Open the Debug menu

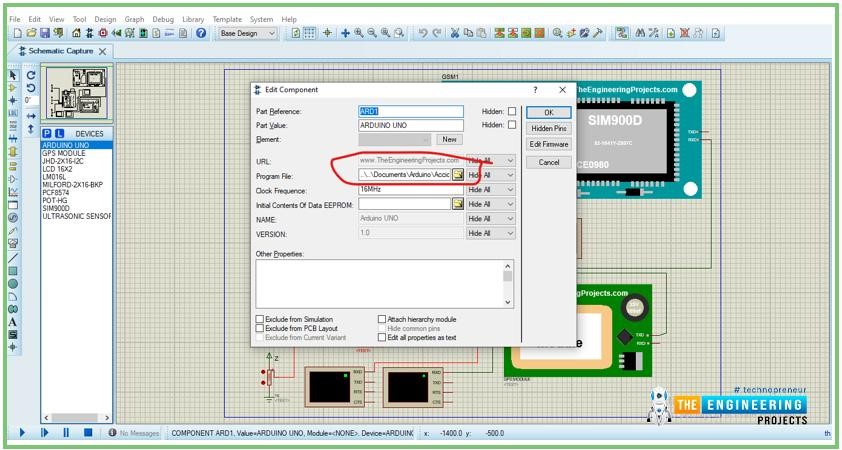tap(163, 19)
